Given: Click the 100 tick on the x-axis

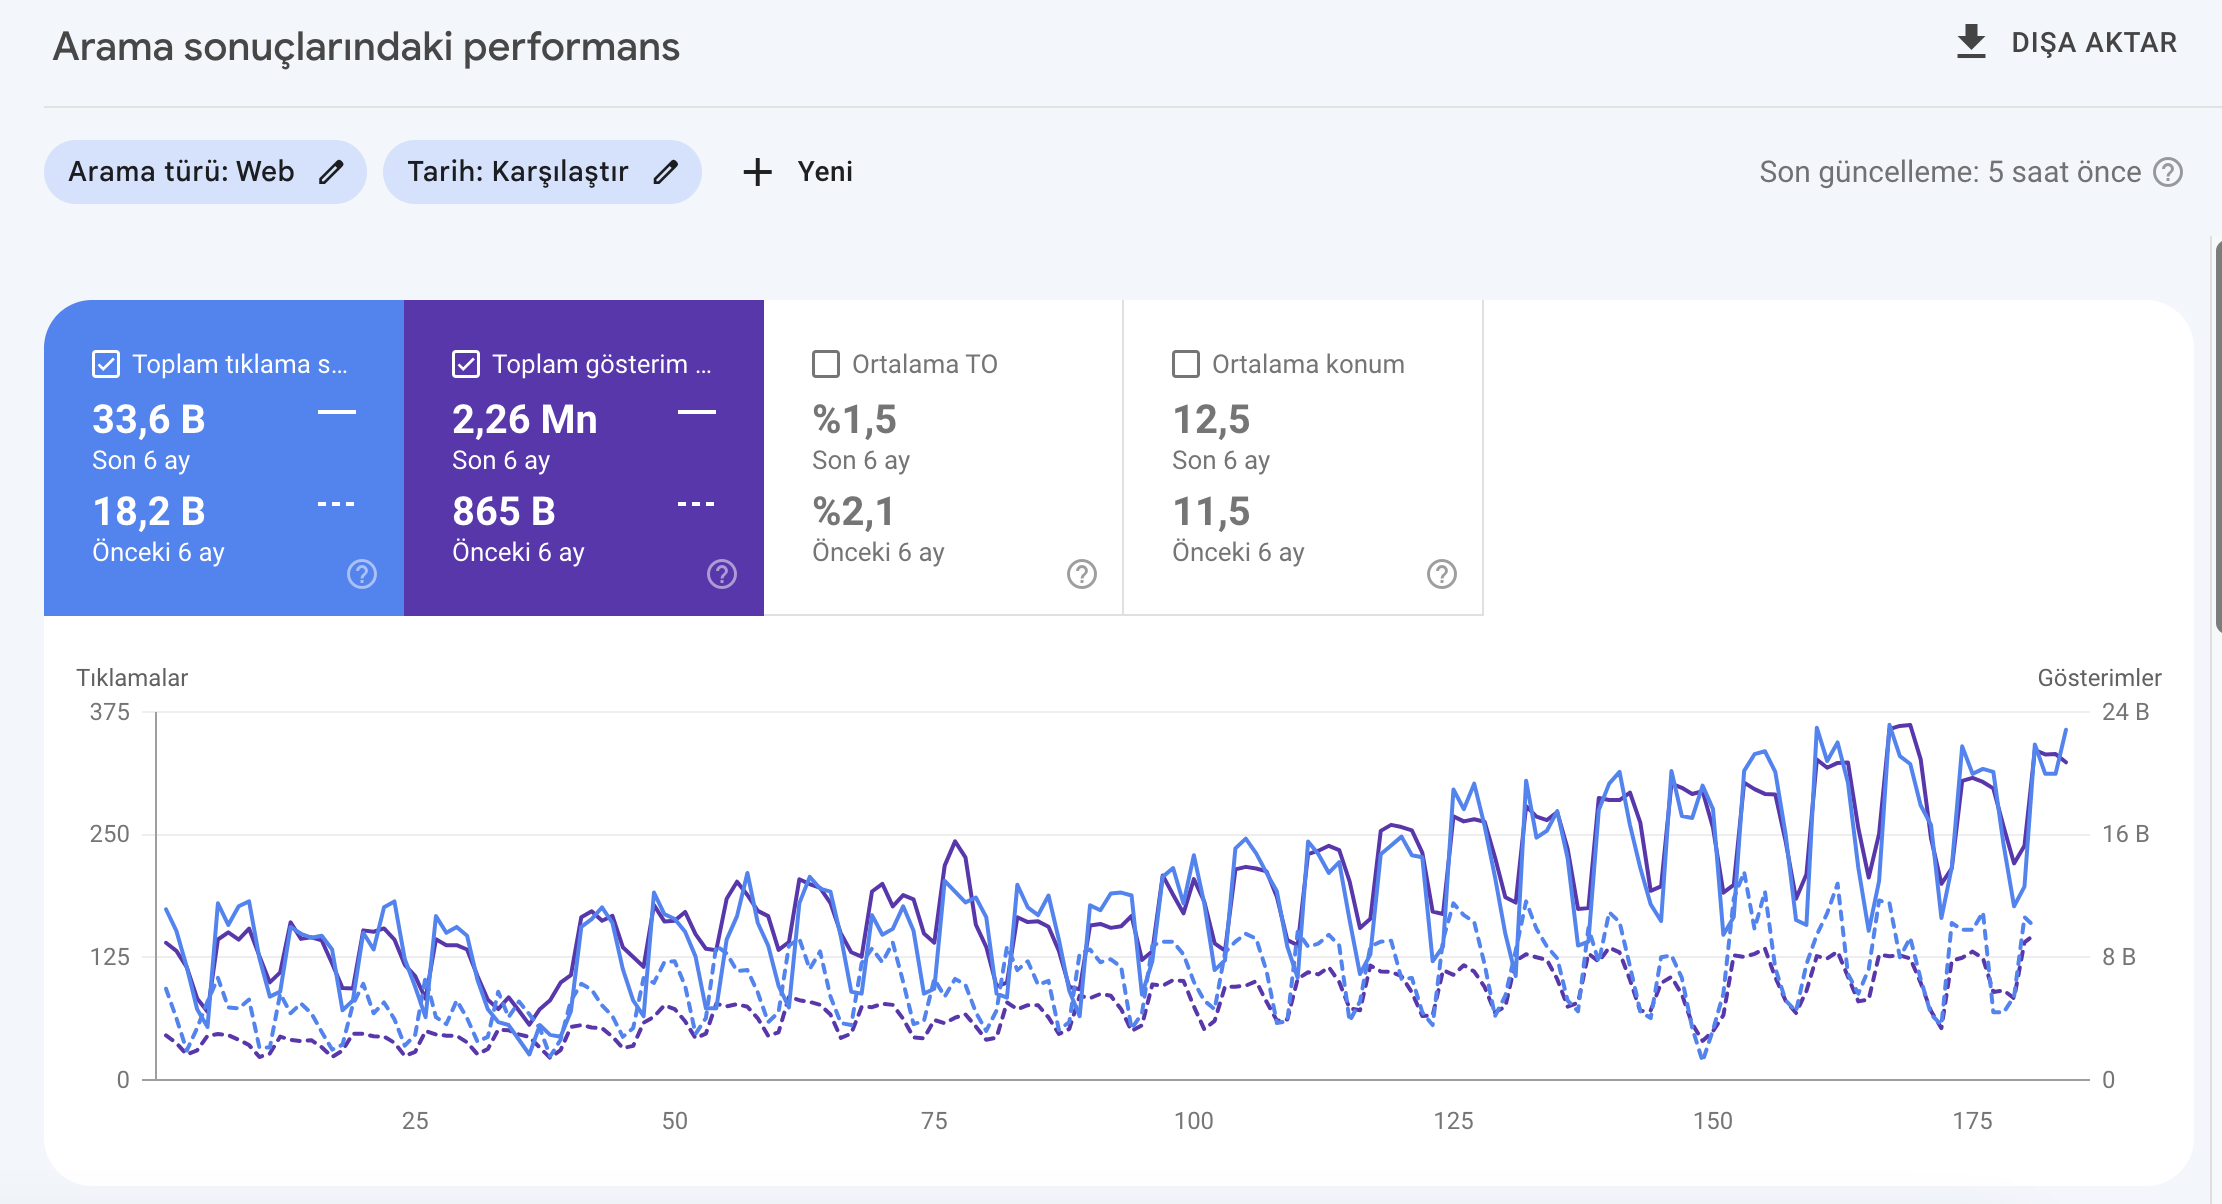Looking at the screenshot, I should (x=1194, y=1120).
